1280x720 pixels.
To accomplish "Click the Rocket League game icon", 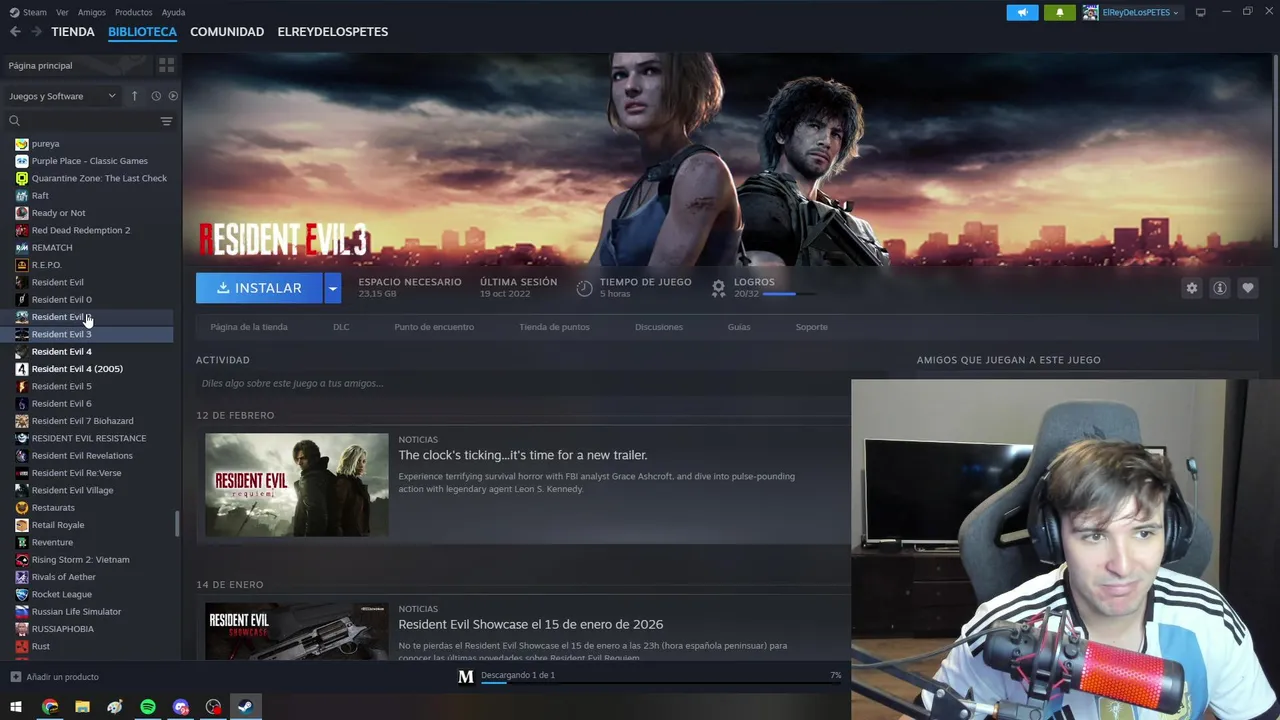I will pyautogui.click(x=22, y=594).
